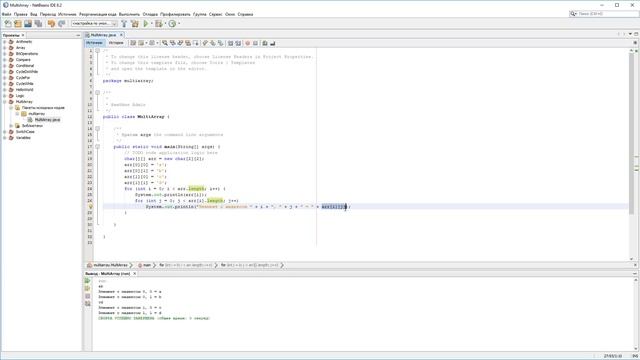Collapse the license comment fold at line 1

pos(98,51)
